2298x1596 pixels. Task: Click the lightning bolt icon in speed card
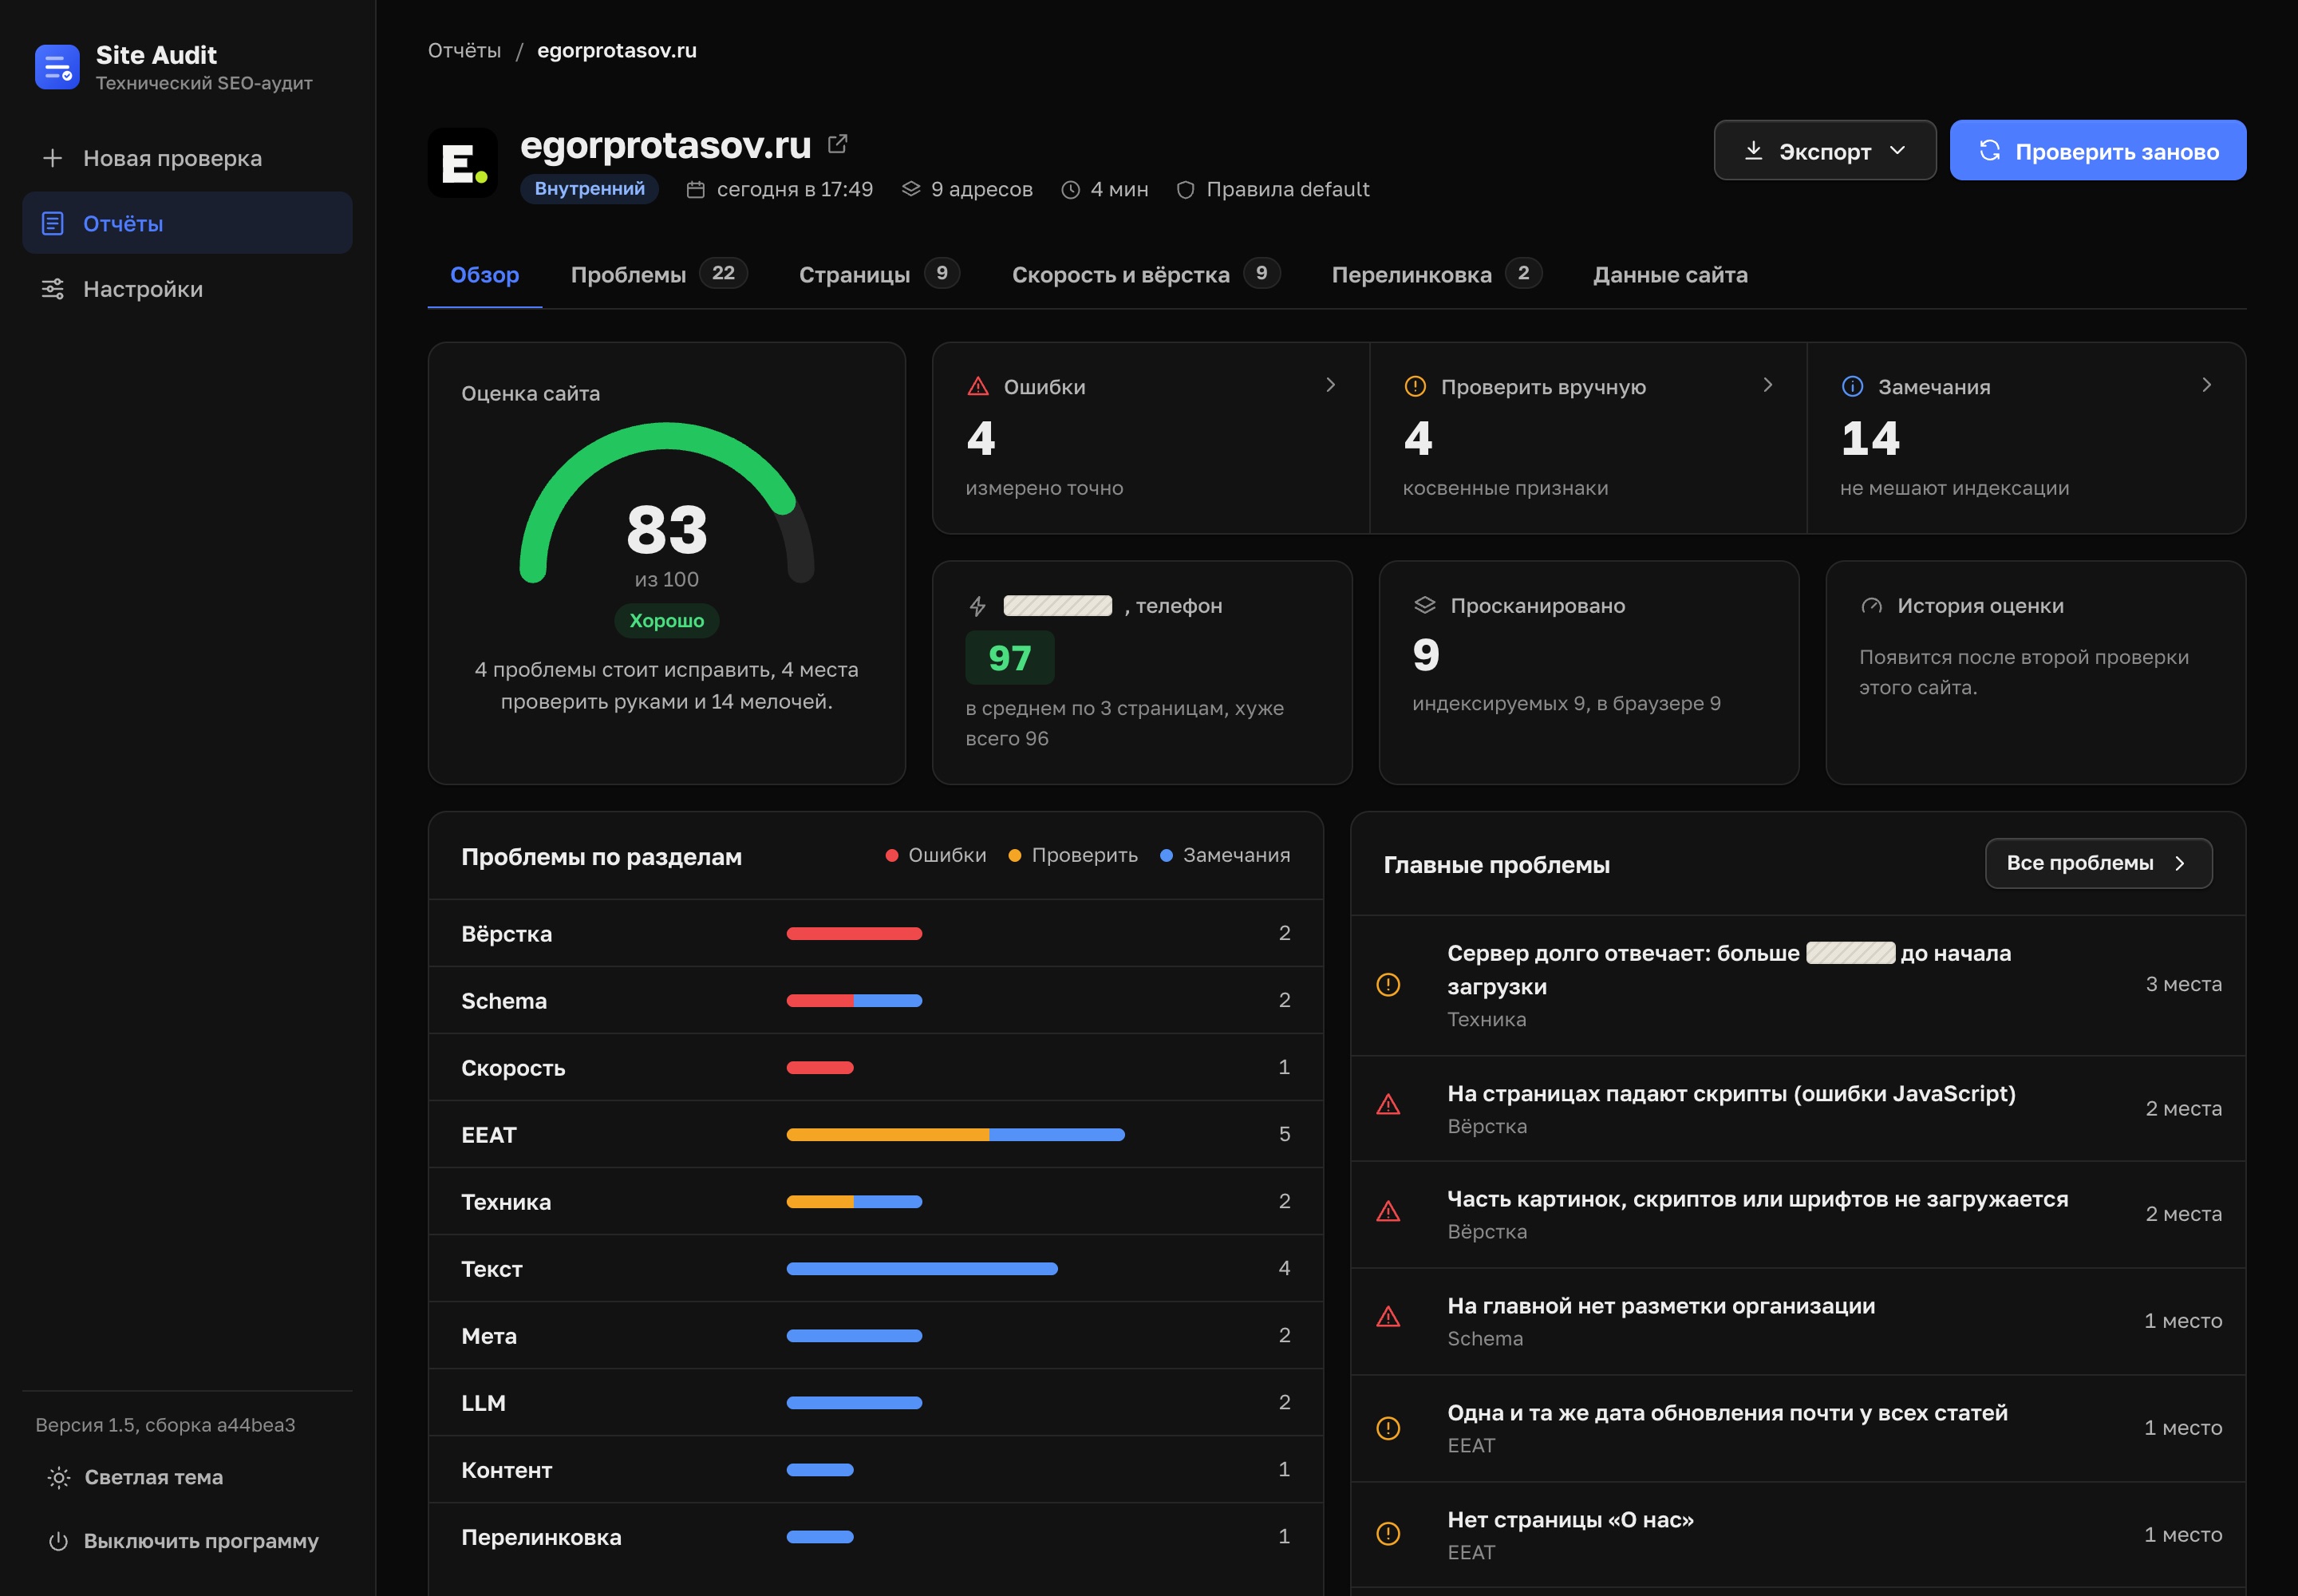tap(978, 606)
